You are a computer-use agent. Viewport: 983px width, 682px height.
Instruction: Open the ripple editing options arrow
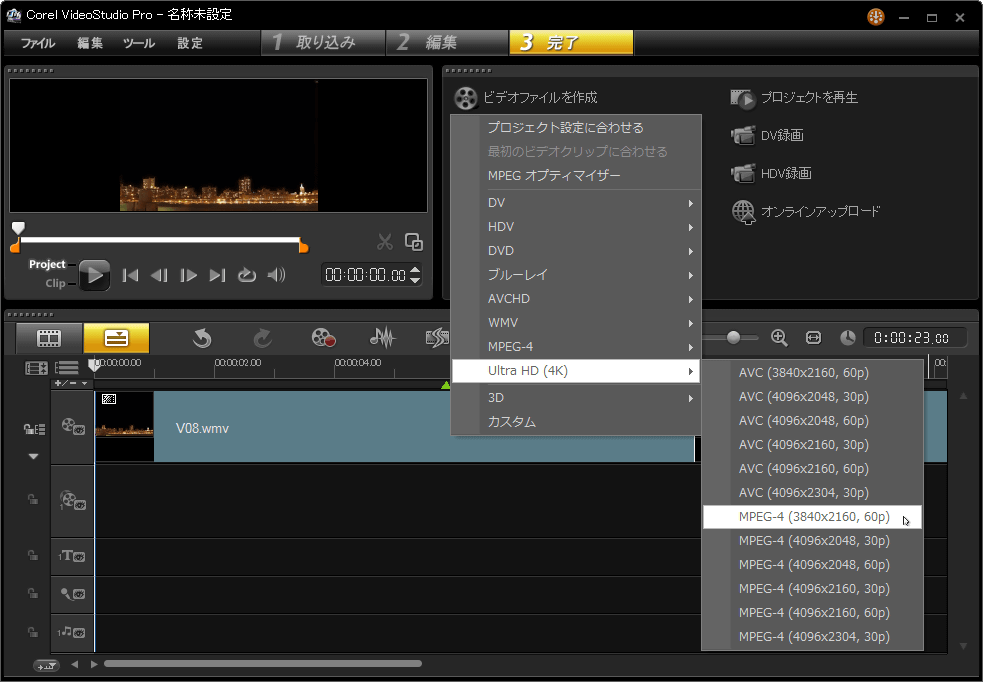[33, 456]
